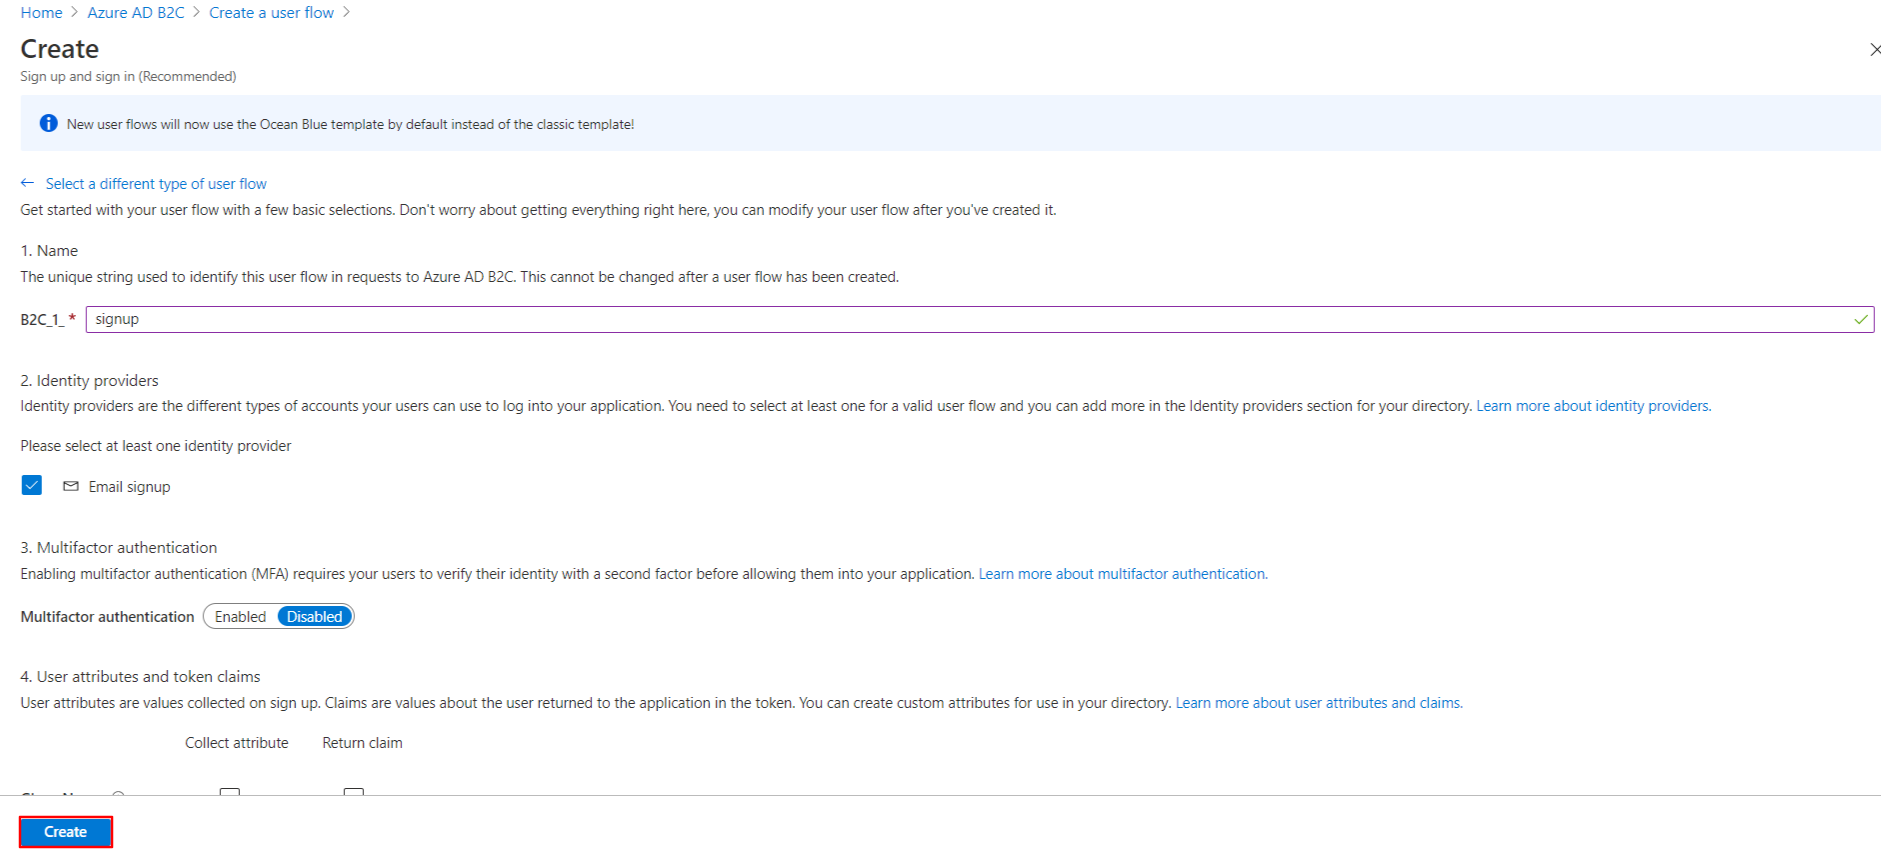Click the green checkmark in the name field
1881x864 pixels.
[1860, 320]
